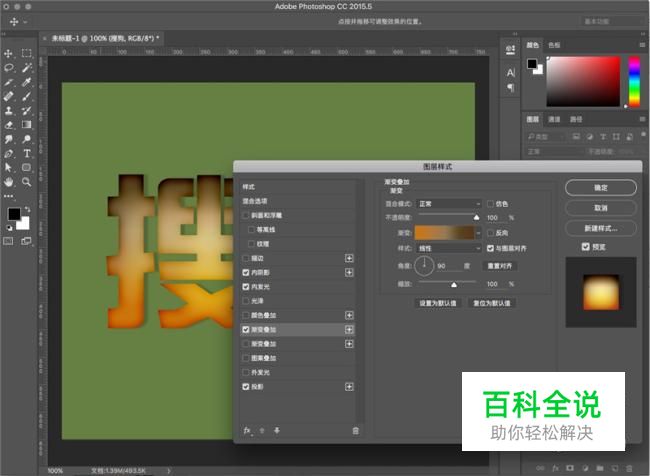Viewport: 650px width, 476px height.
Task: Enable the 颜色叠加 checkbox
Action: (x=246, y=316)
